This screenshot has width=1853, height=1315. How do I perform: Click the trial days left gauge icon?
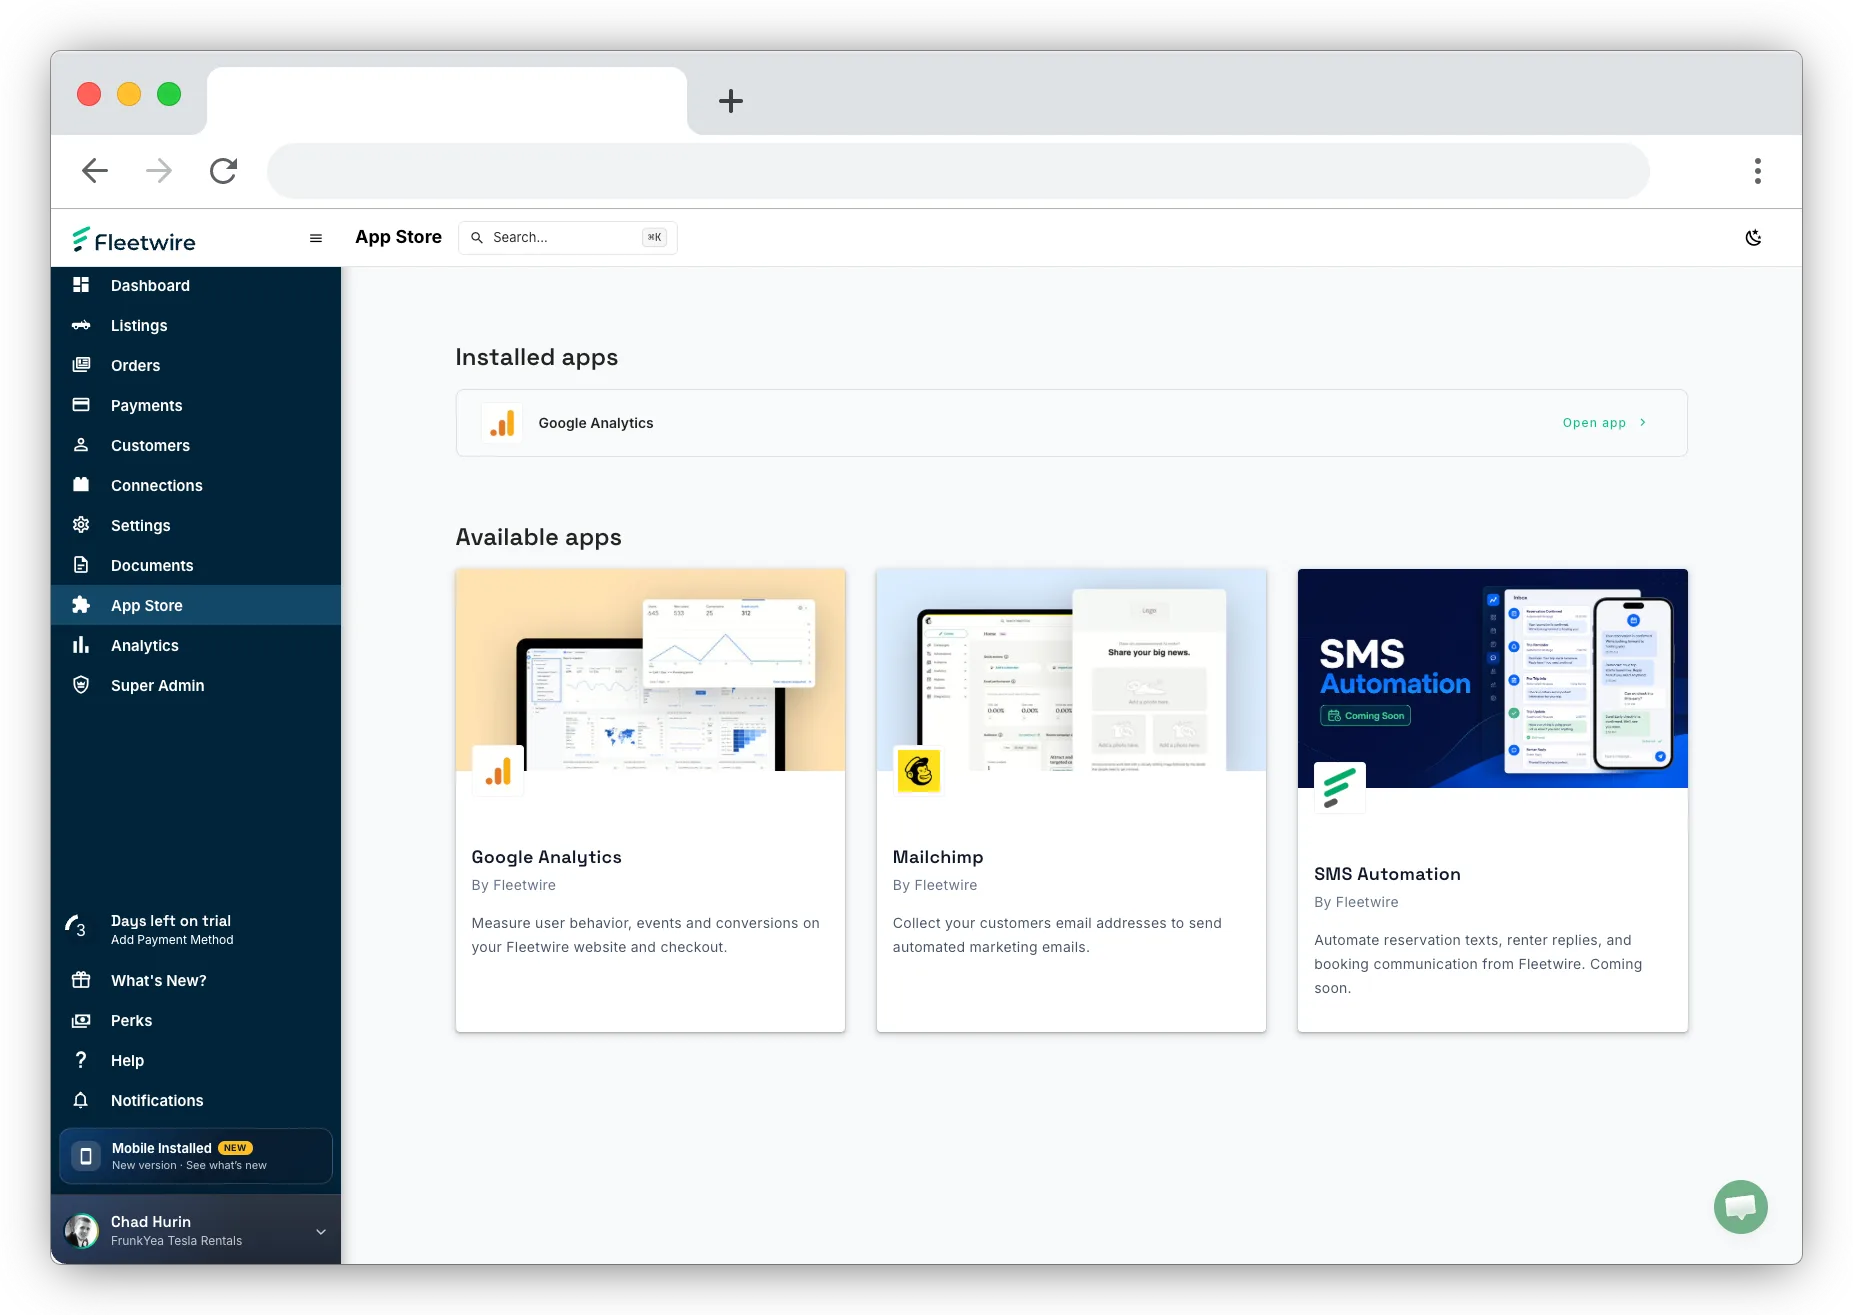point(76,926)
